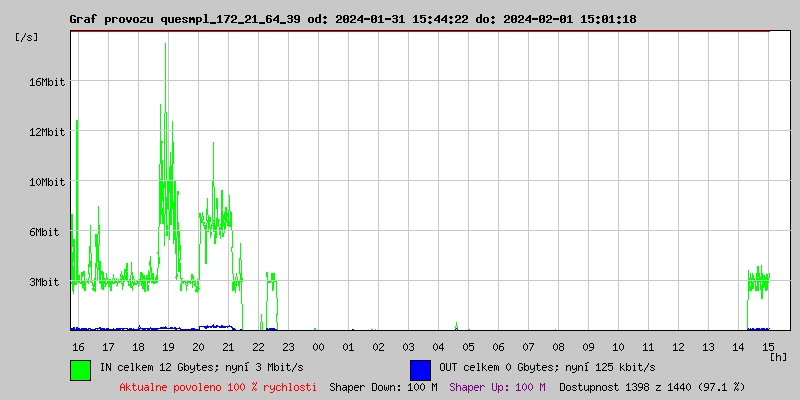800x400 pixels.
Task: Click the blue OUT legend color swatch
Action: point(420,369)
